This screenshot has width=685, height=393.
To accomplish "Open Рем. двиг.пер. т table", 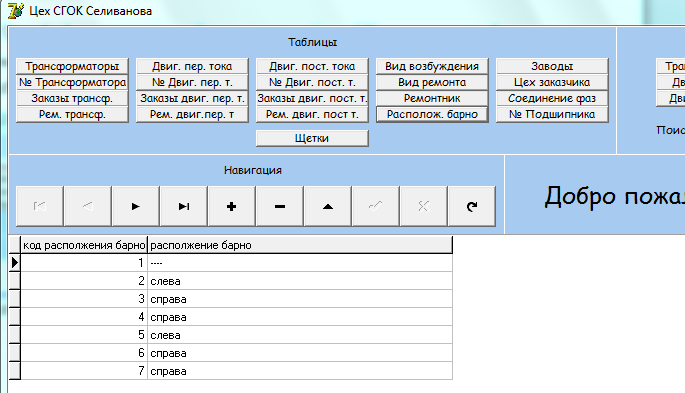I will [x=192, y=114].
